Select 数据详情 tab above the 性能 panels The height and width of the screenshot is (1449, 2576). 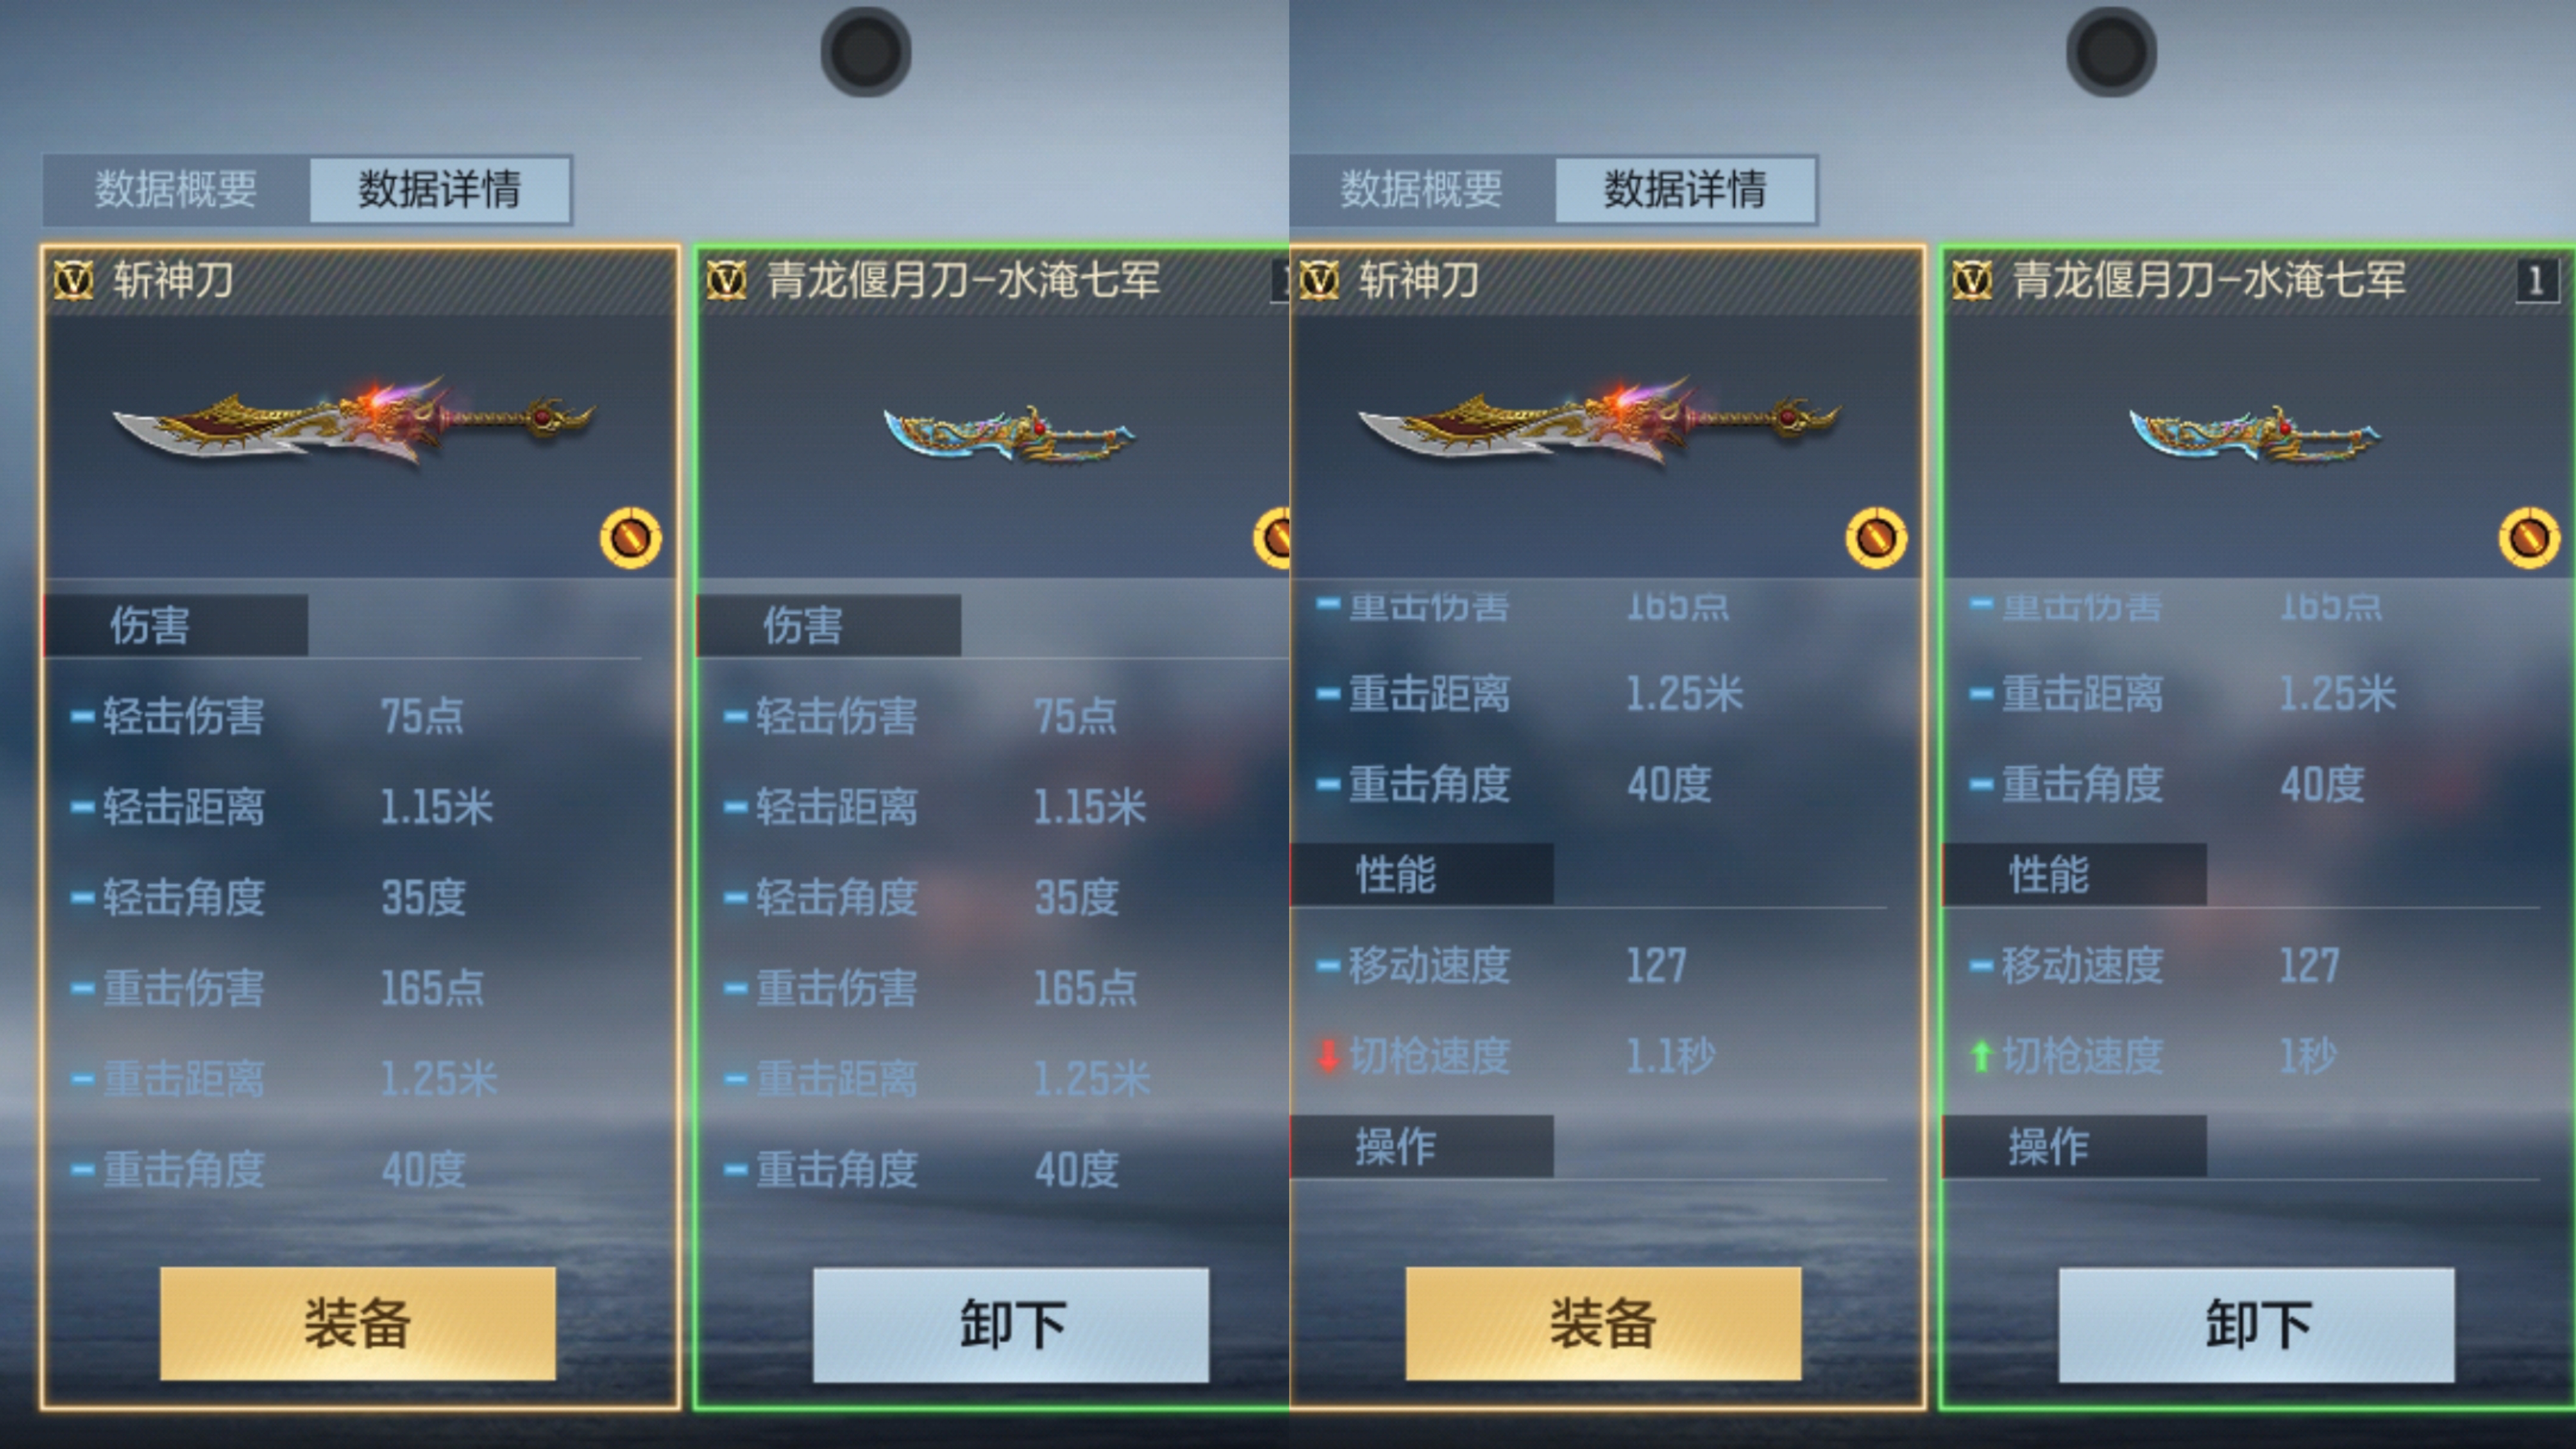coord(1685,189)
